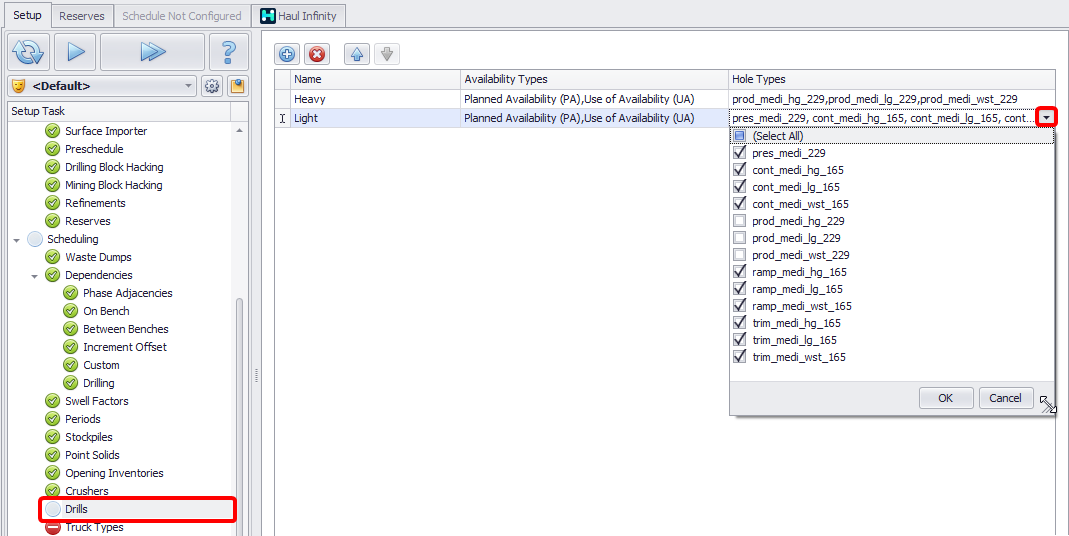Image resolution: width=1069 pixels, height=536 pixels.
Task: Open the Increment Offset dependency task
Action: click(x=125, y=347)
